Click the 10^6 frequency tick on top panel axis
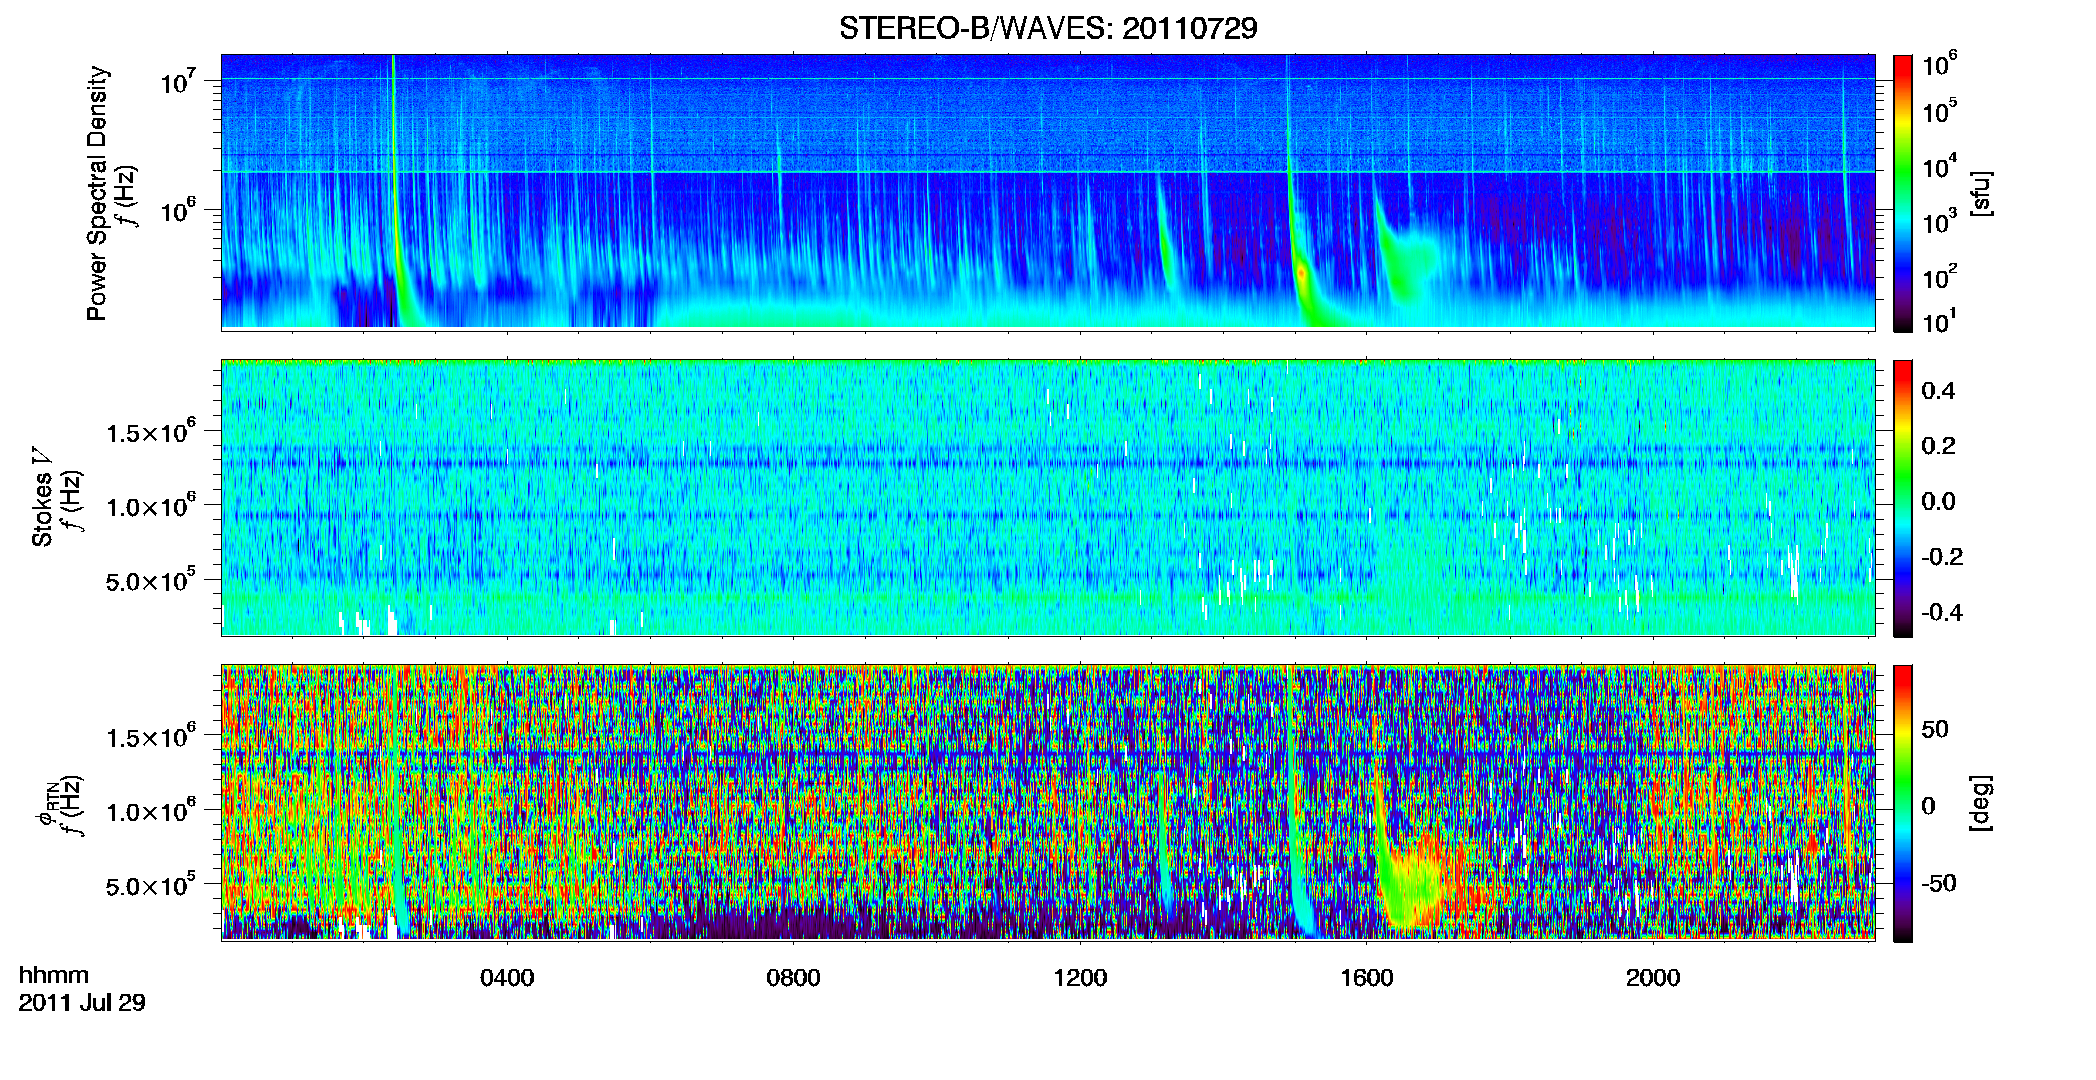Screen dimensions: 2096x1080 tap(180, 211)
